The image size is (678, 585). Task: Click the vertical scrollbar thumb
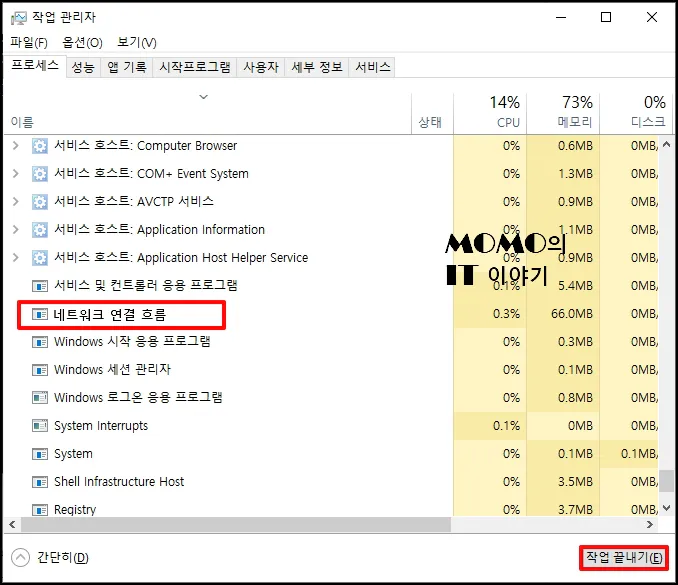click(x=666, y=481)
